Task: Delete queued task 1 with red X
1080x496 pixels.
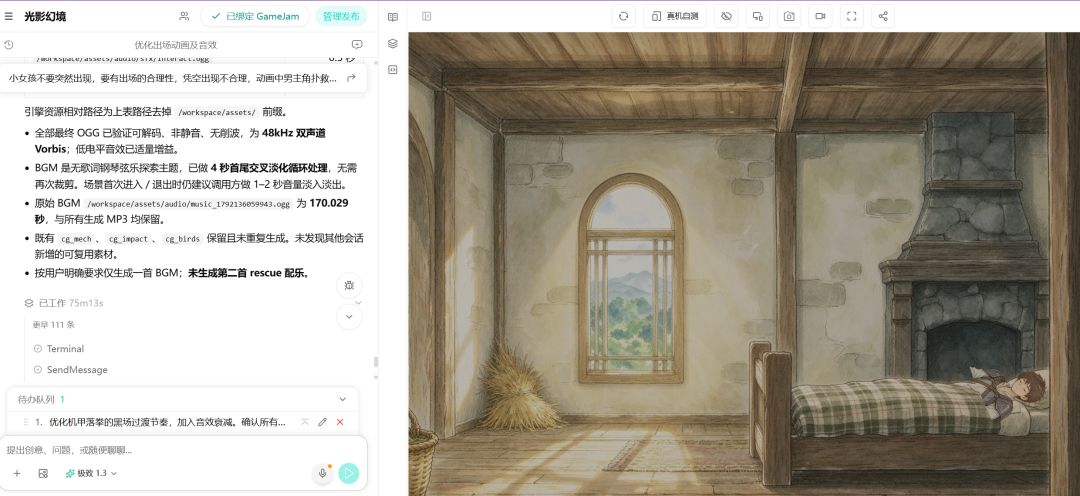Action: coord(340,422)
